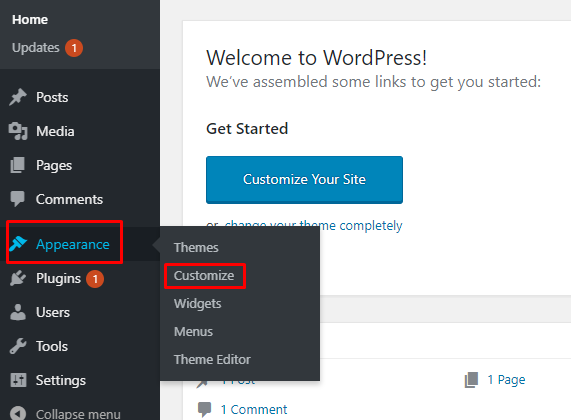Click the Settings sliders icon
The width and height of the screenshot is (571, 420).
point(18,380)
